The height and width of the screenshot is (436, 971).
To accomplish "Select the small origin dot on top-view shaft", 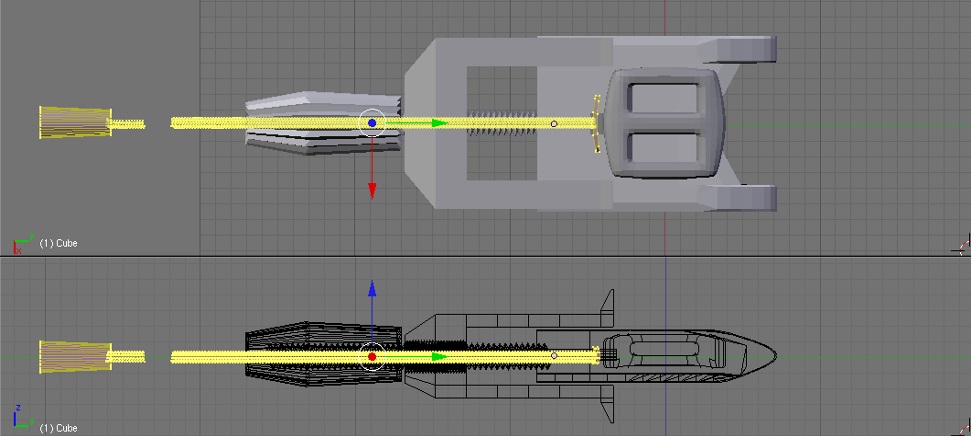I will click(554, 124).
